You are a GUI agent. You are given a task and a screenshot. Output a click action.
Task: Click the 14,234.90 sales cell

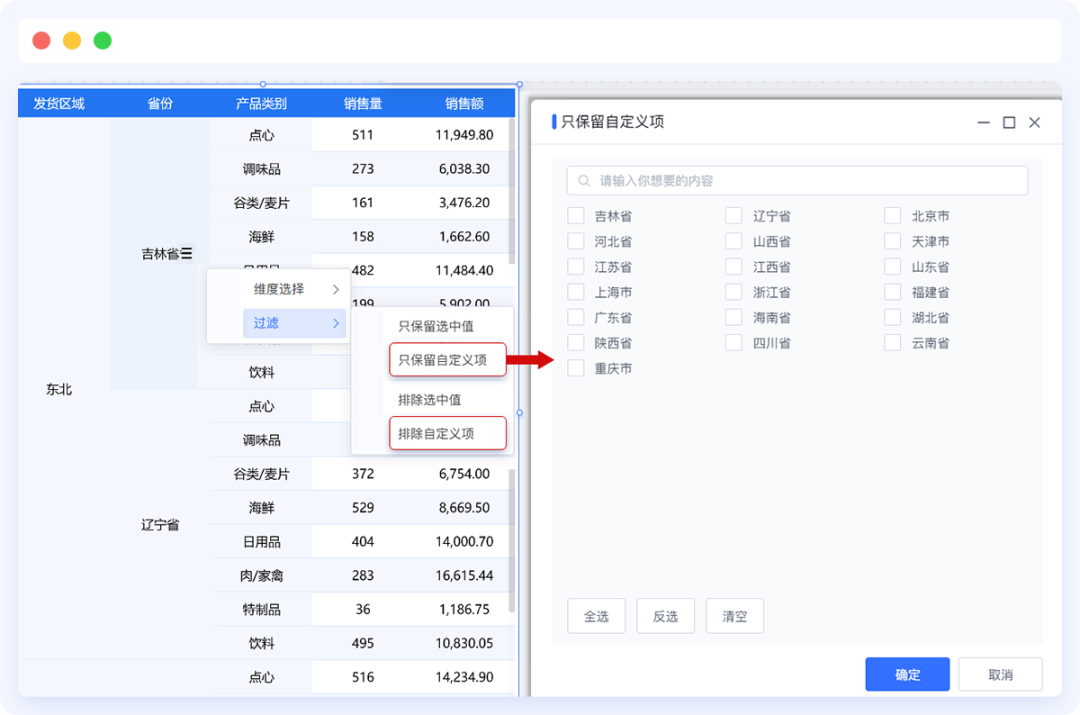click(x=464, y=677)
